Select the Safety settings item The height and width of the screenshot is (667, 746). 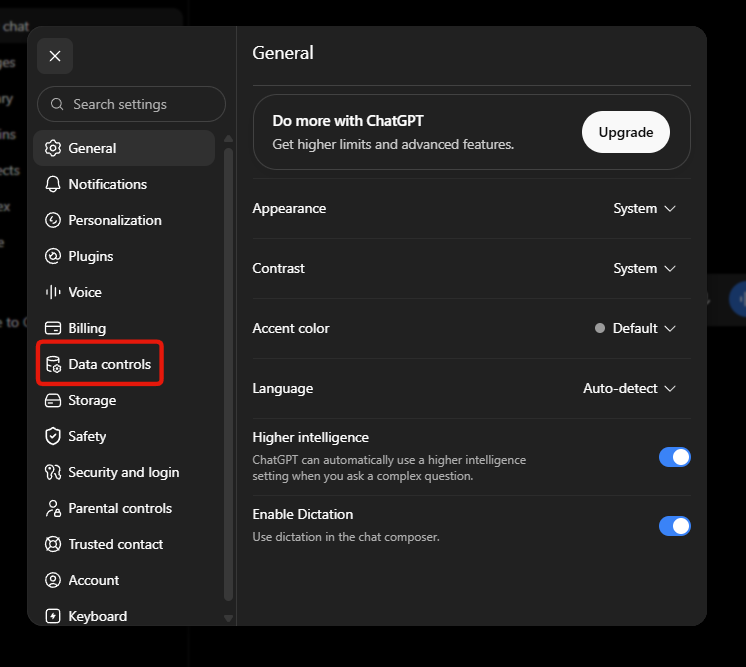[124, 436]
